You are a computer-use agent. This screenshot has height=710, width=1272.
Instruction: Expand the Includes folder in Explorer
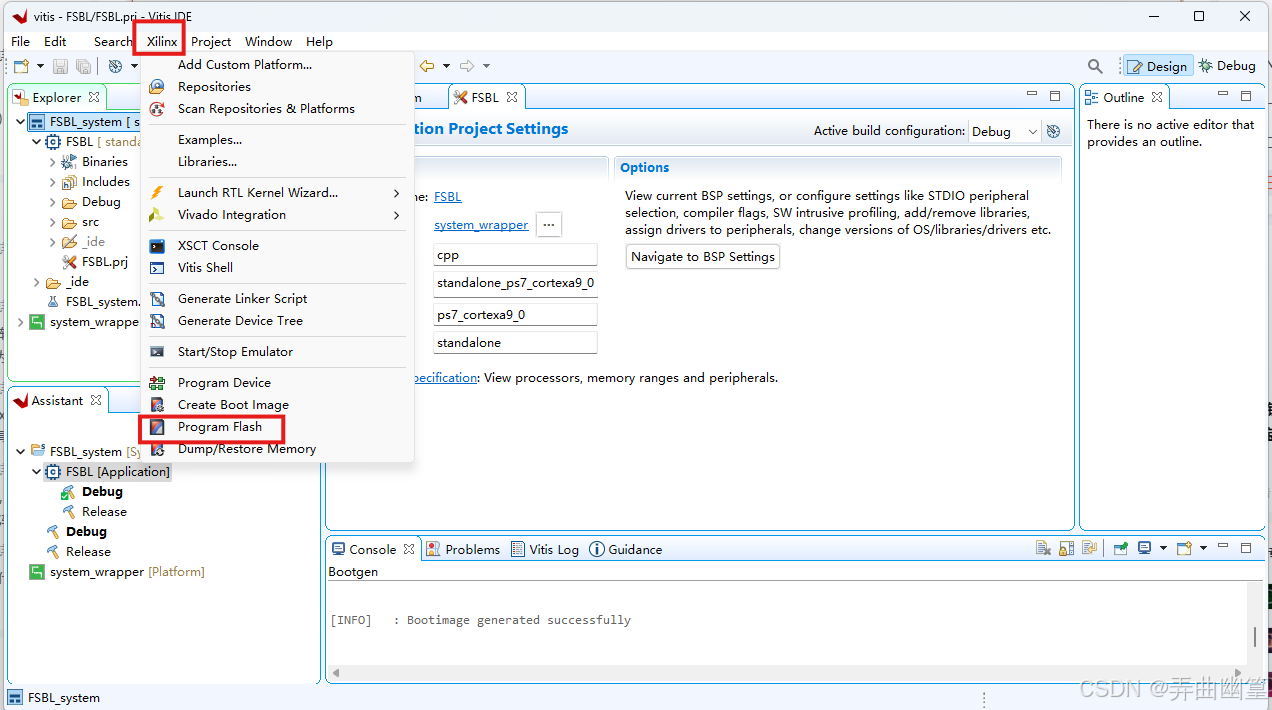[x=53, y=182]
